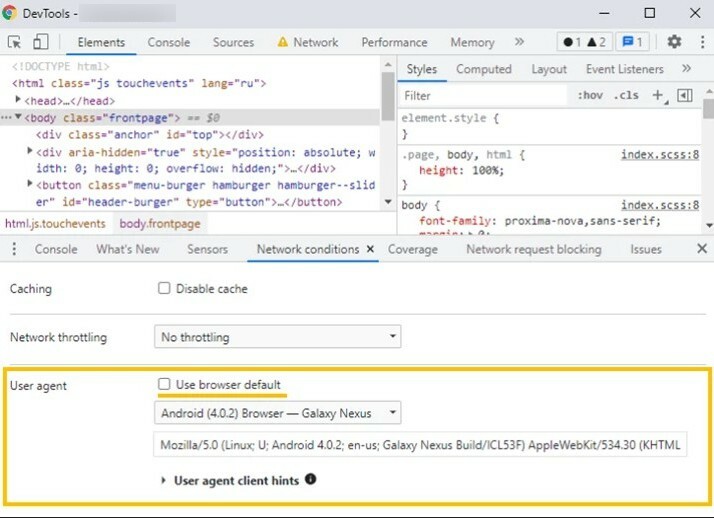714x518 pixels.
Task: Open index.scss:8 link for body rule
Action: point(660,205)
